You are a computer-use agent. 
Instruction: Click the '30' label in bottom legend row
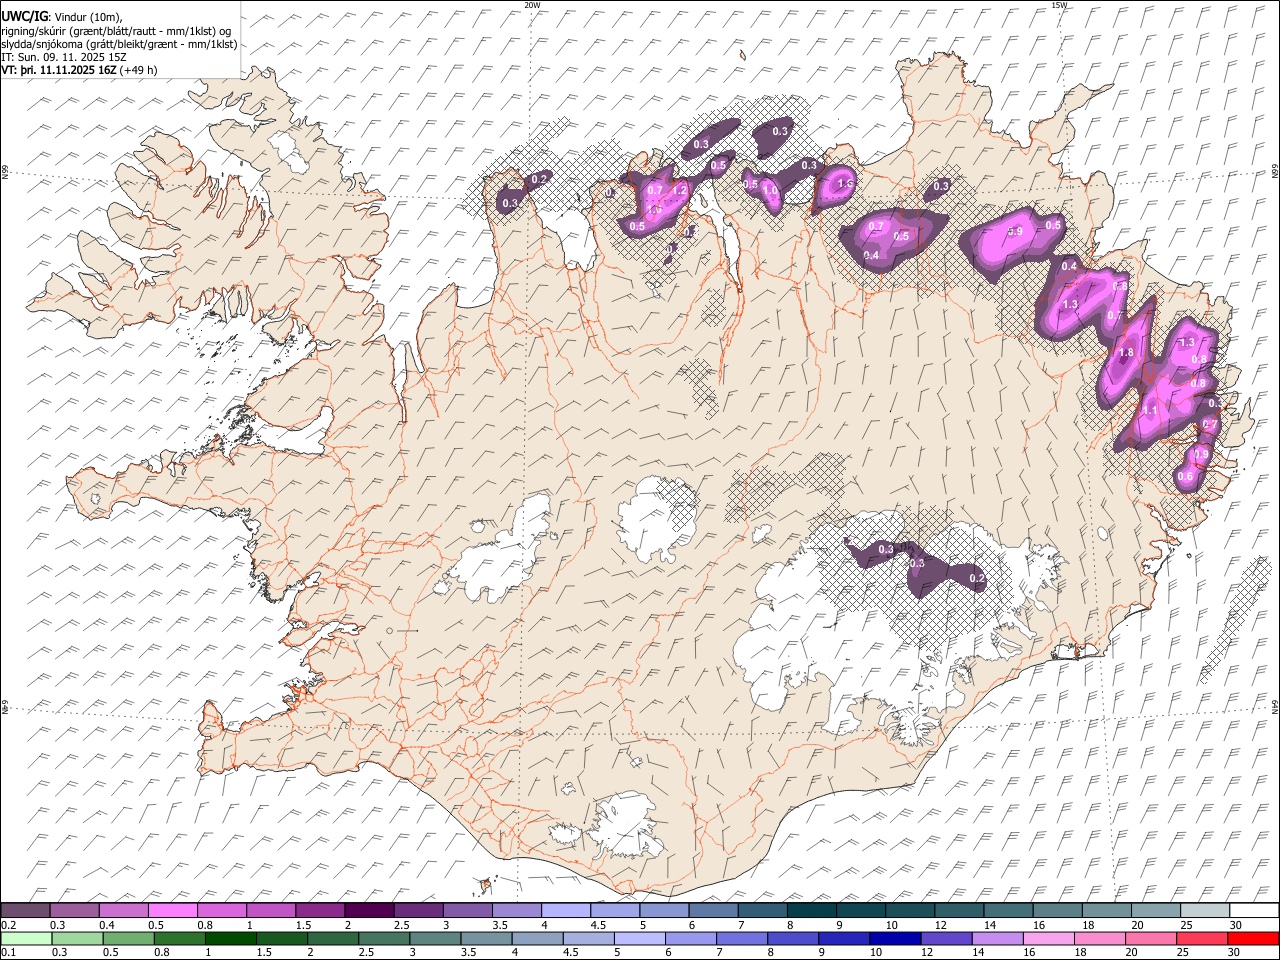point(1236,953)
